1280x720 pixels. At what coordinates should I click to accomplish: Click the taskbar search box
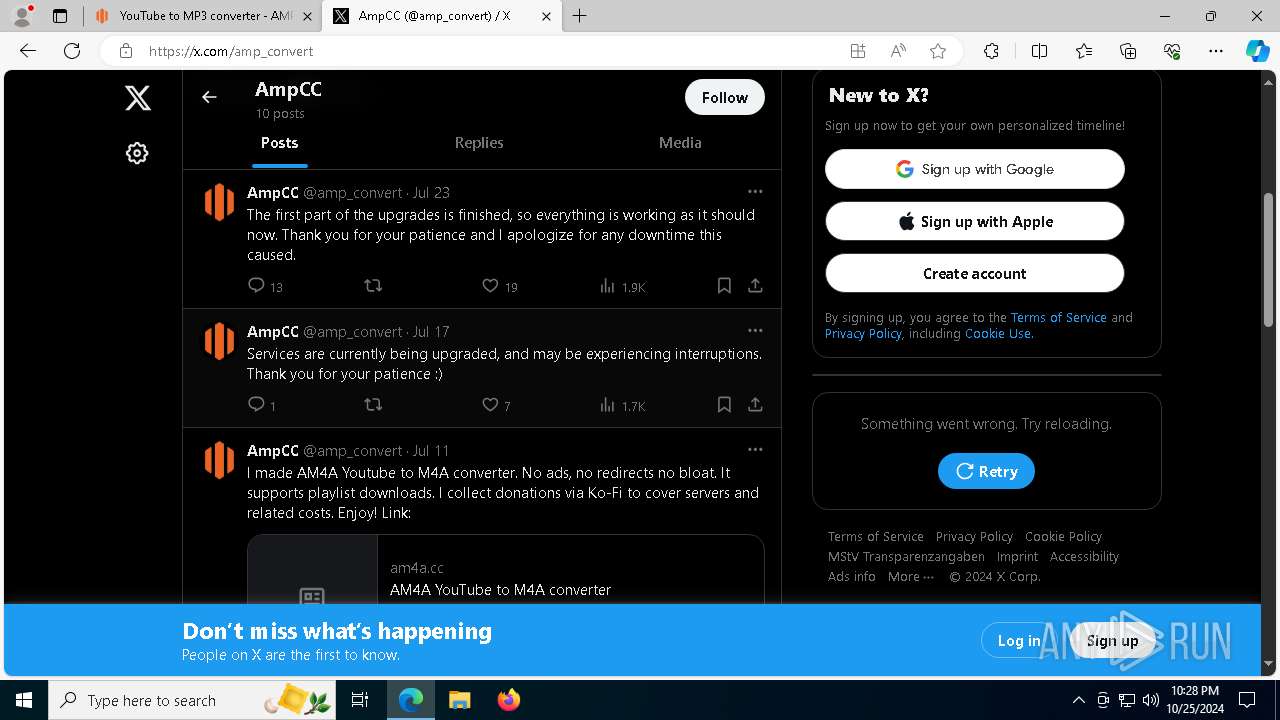coord(192,700)
